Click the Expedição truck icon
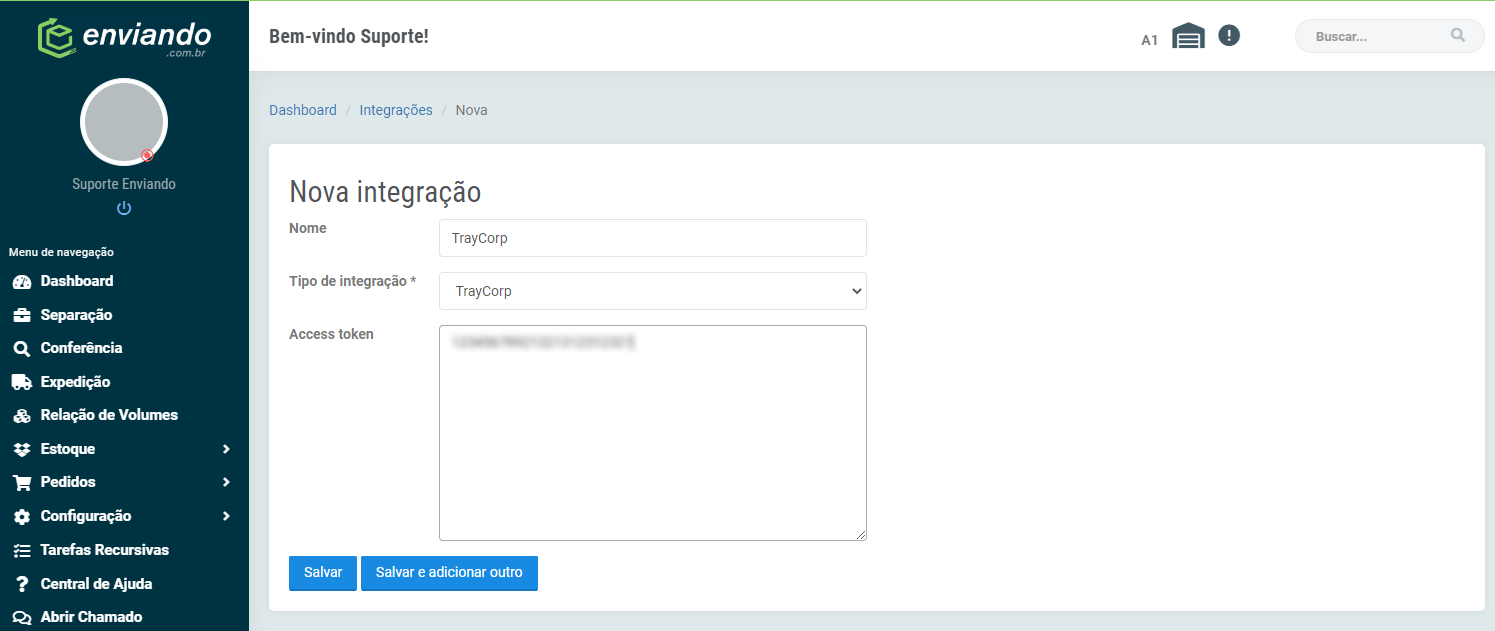 [x=22, y=382]
